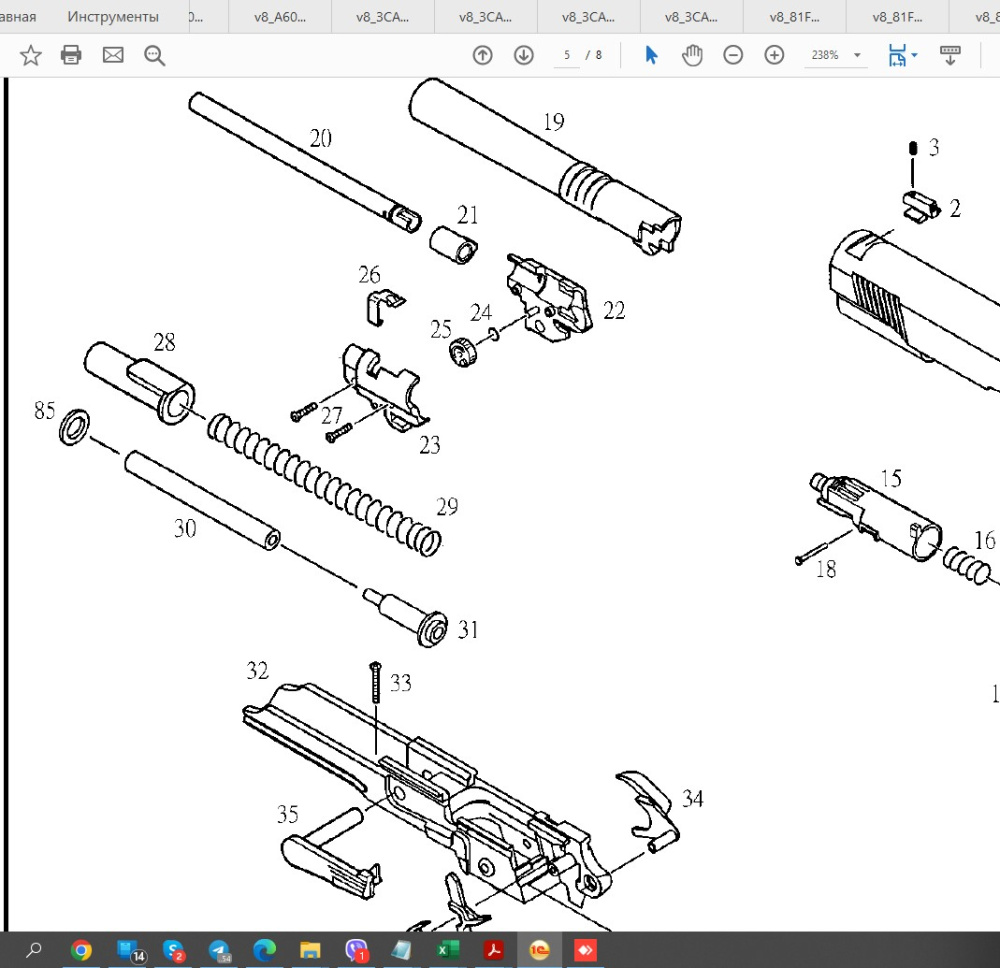This screenshot has height=968, width=1000.
Task: Open the Главная home tab
Action: (18, 17)
